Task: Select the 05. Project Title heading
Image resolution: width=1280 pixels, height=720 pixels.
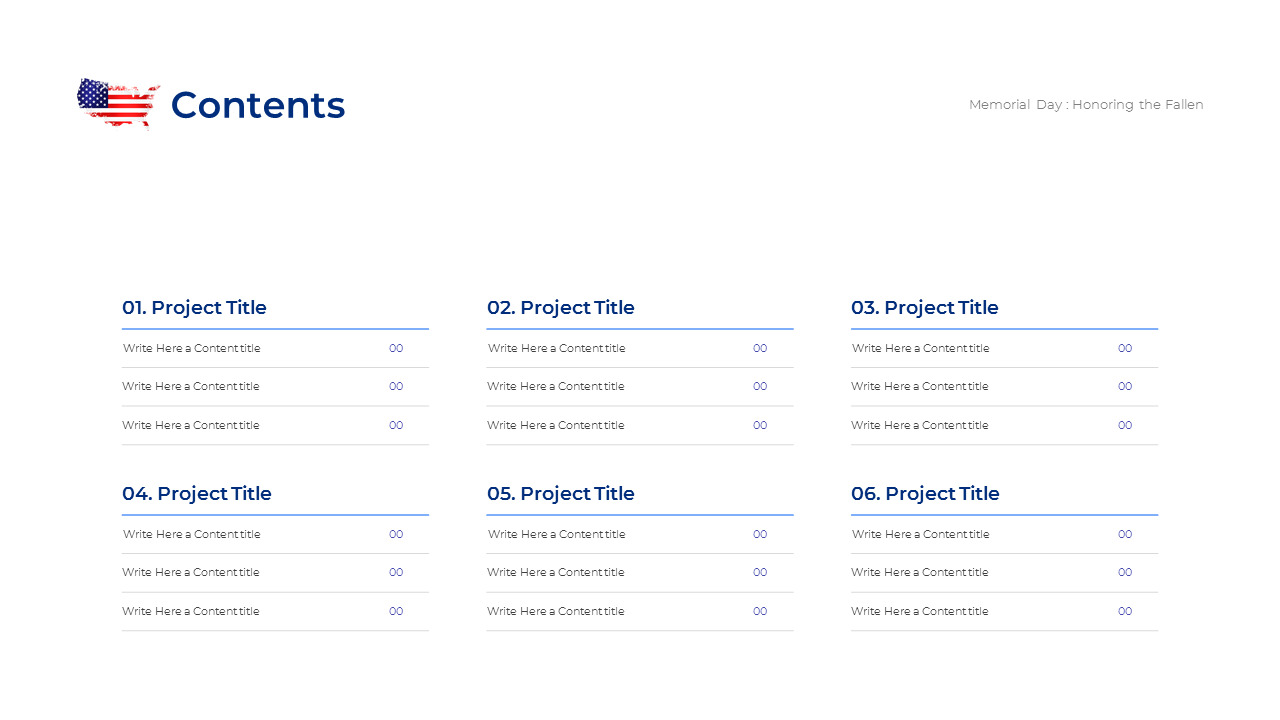Action: (561, 494)
